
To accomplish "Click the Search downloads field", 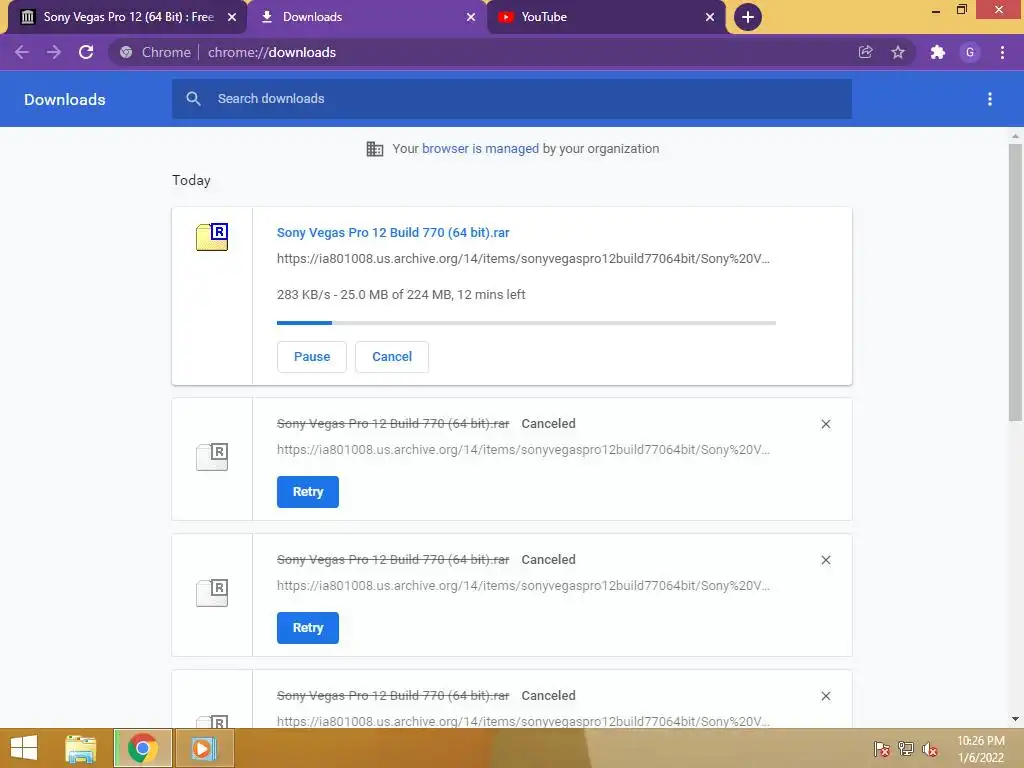I will pyautogui.click(x=512, y=99).
